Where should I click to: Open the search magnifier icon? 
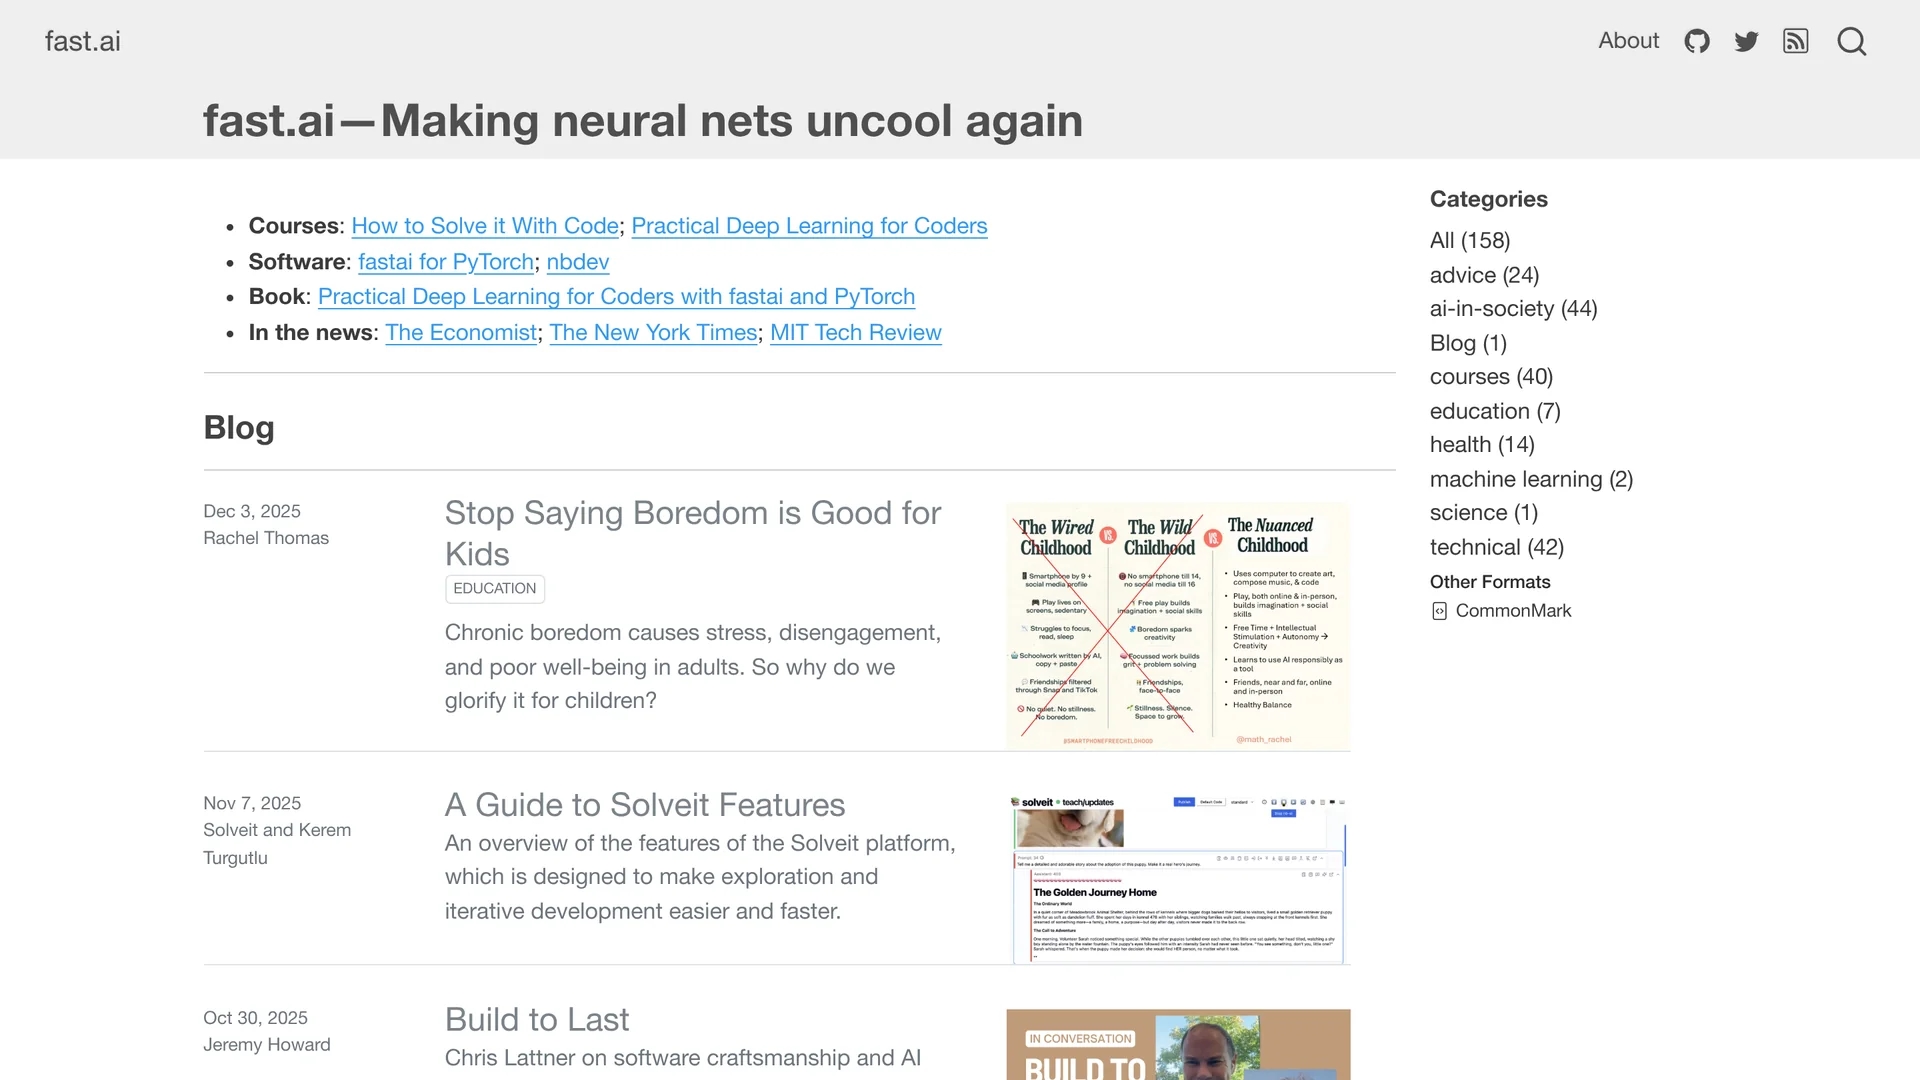coord(1852,41)
